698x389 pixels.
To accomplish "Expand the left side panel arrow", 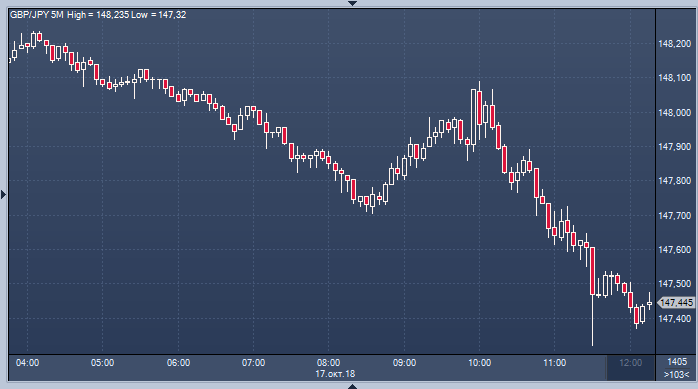I will (x=4, y=194).
